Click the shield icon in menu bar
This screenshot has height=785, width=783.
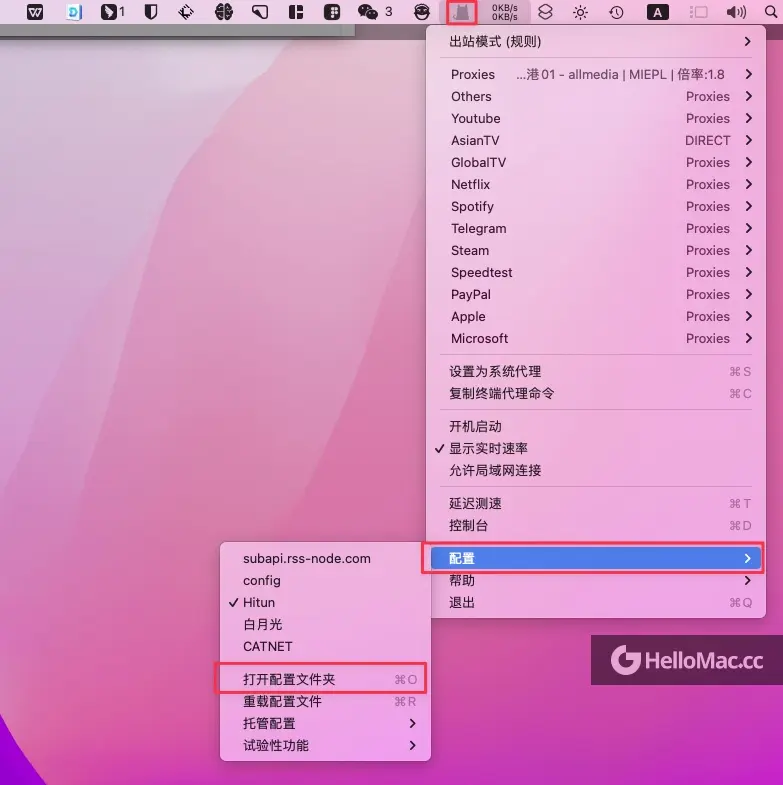[151, 12]
